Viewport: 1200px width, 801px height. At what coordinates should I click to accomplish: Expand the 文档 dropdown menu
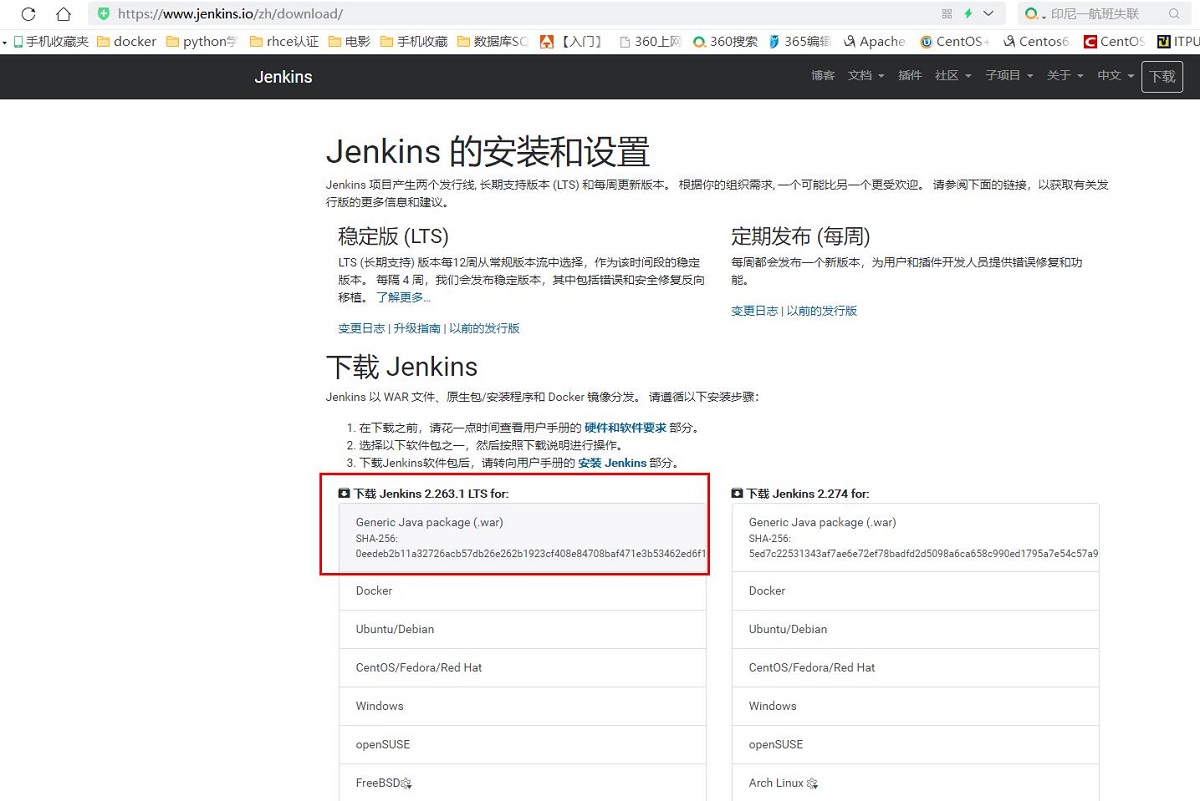(866, 76)
